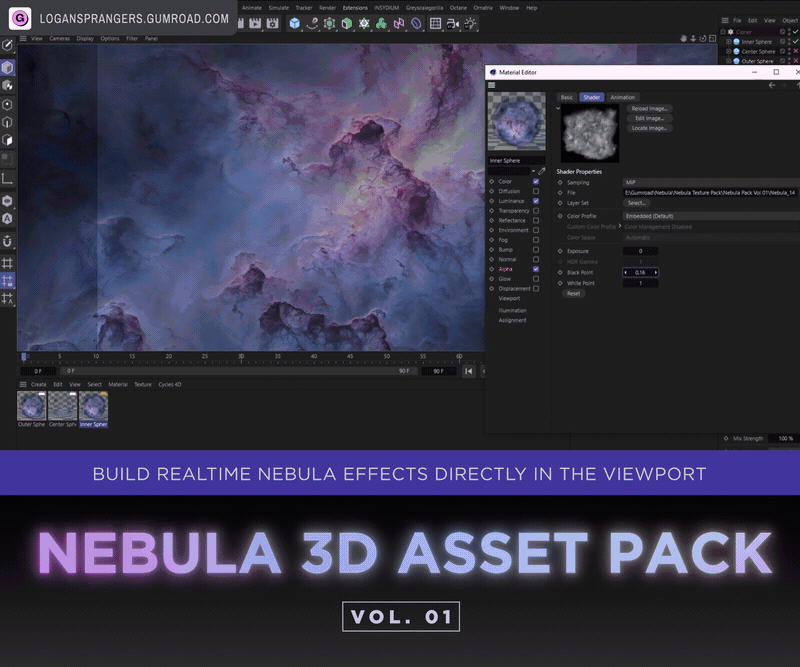The width and height of the screenshot is (800, 667).
Task: Collapse the Cloner object in Object Manager
Action: 722,32
